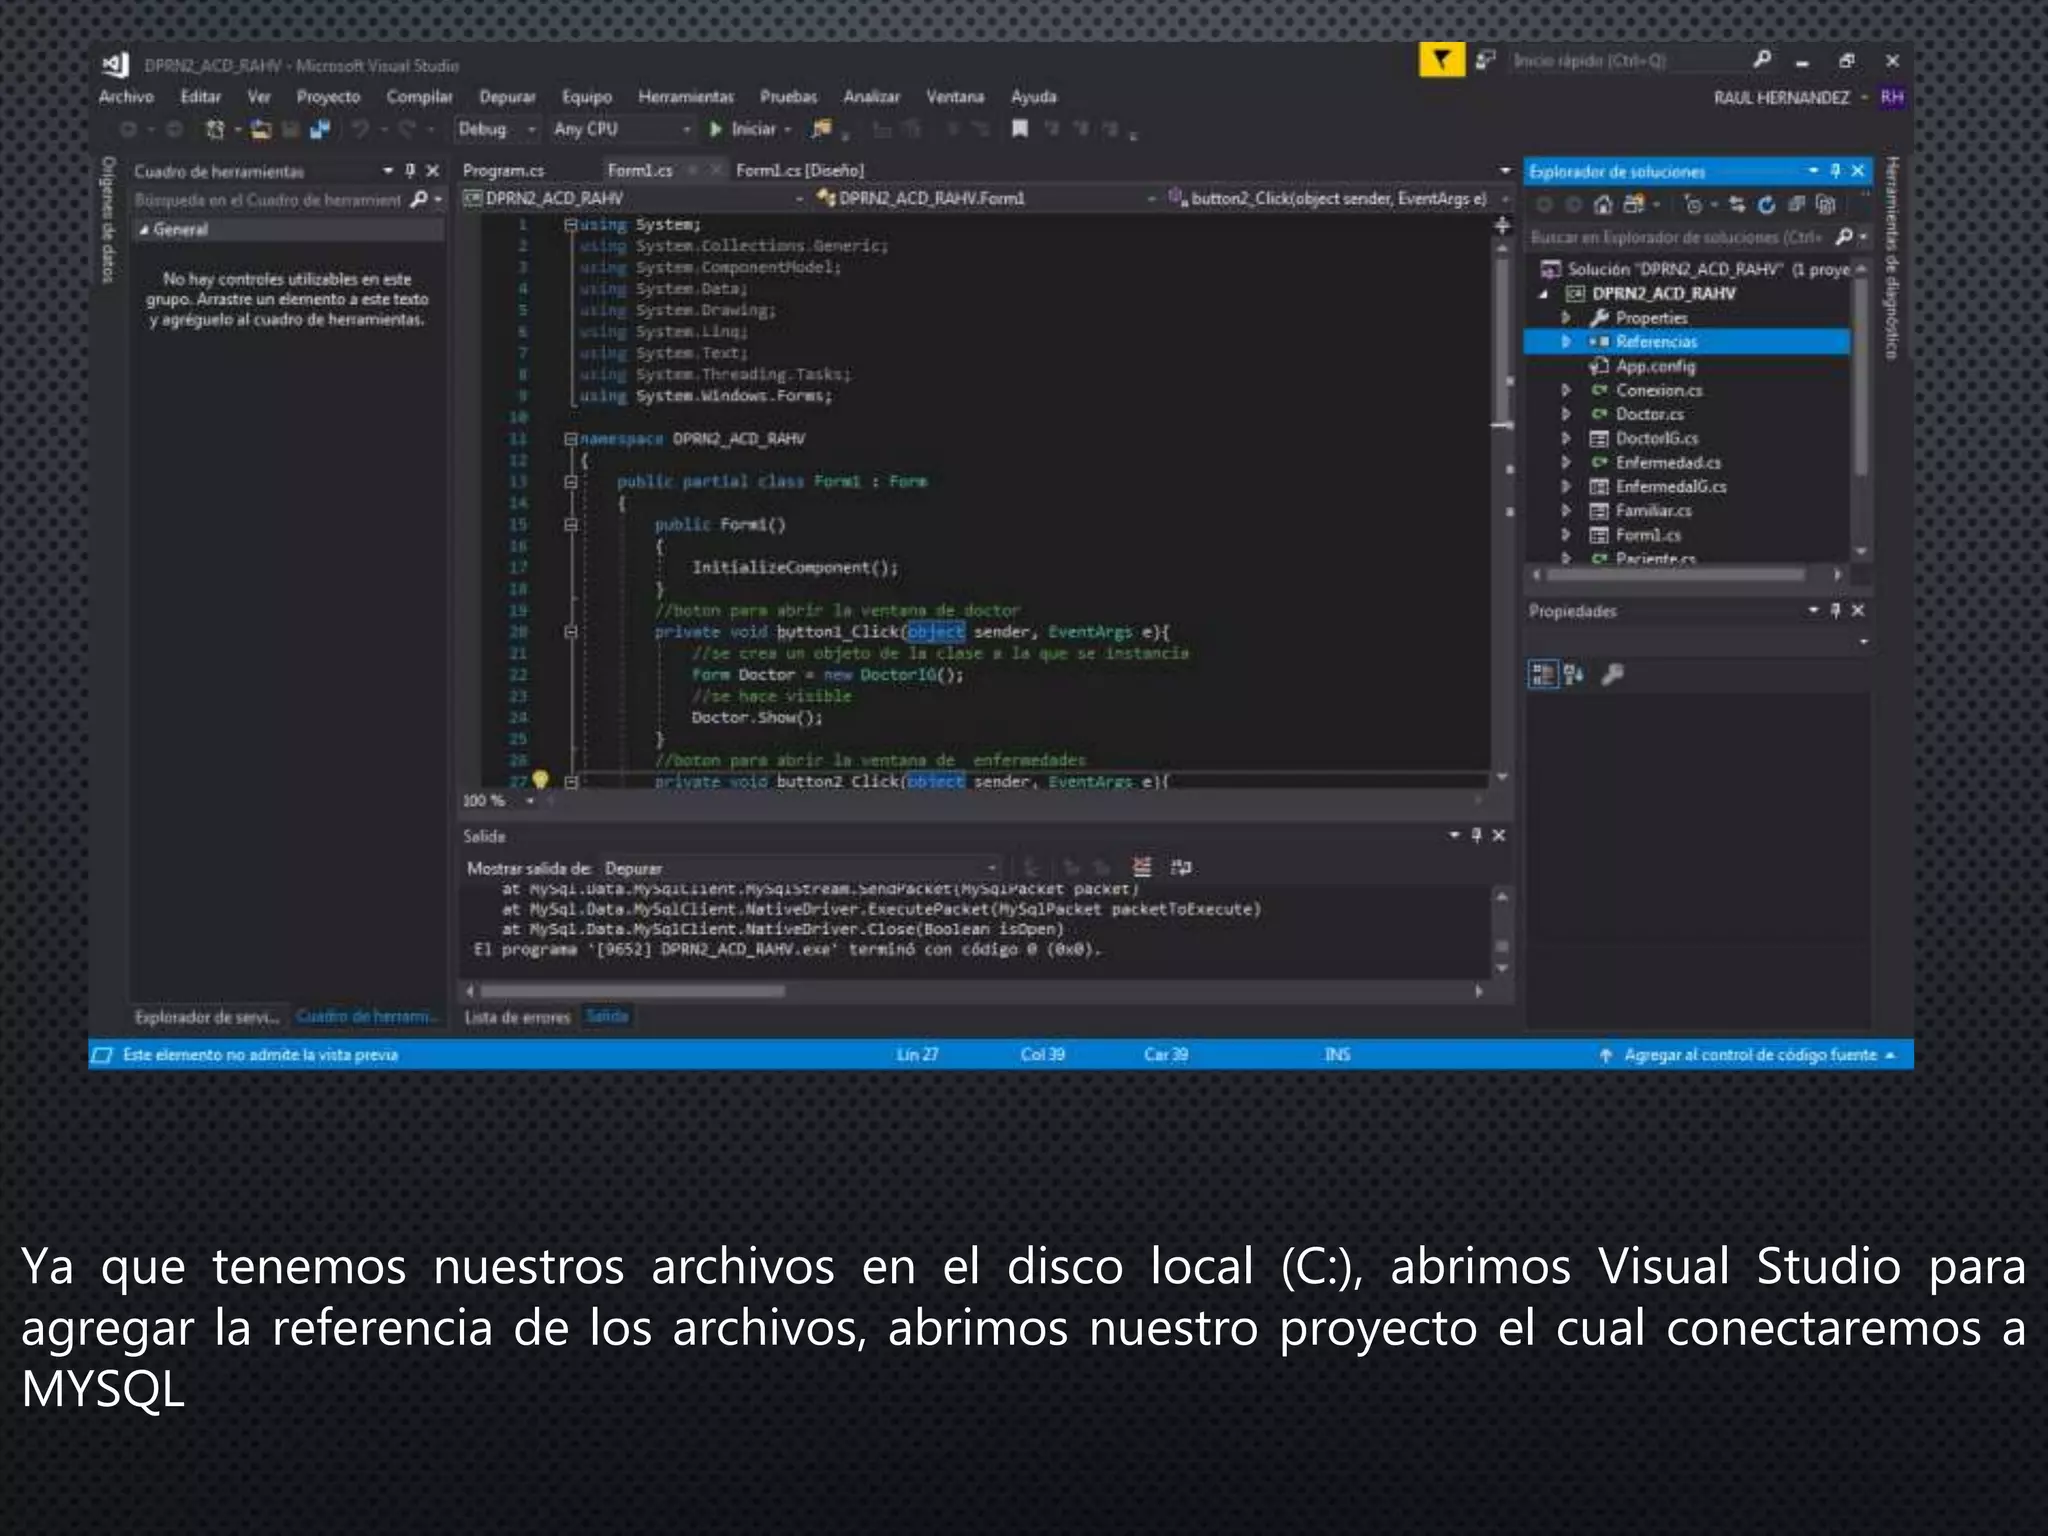
Task: Open the Compilar menu
Action: (420, 97)
